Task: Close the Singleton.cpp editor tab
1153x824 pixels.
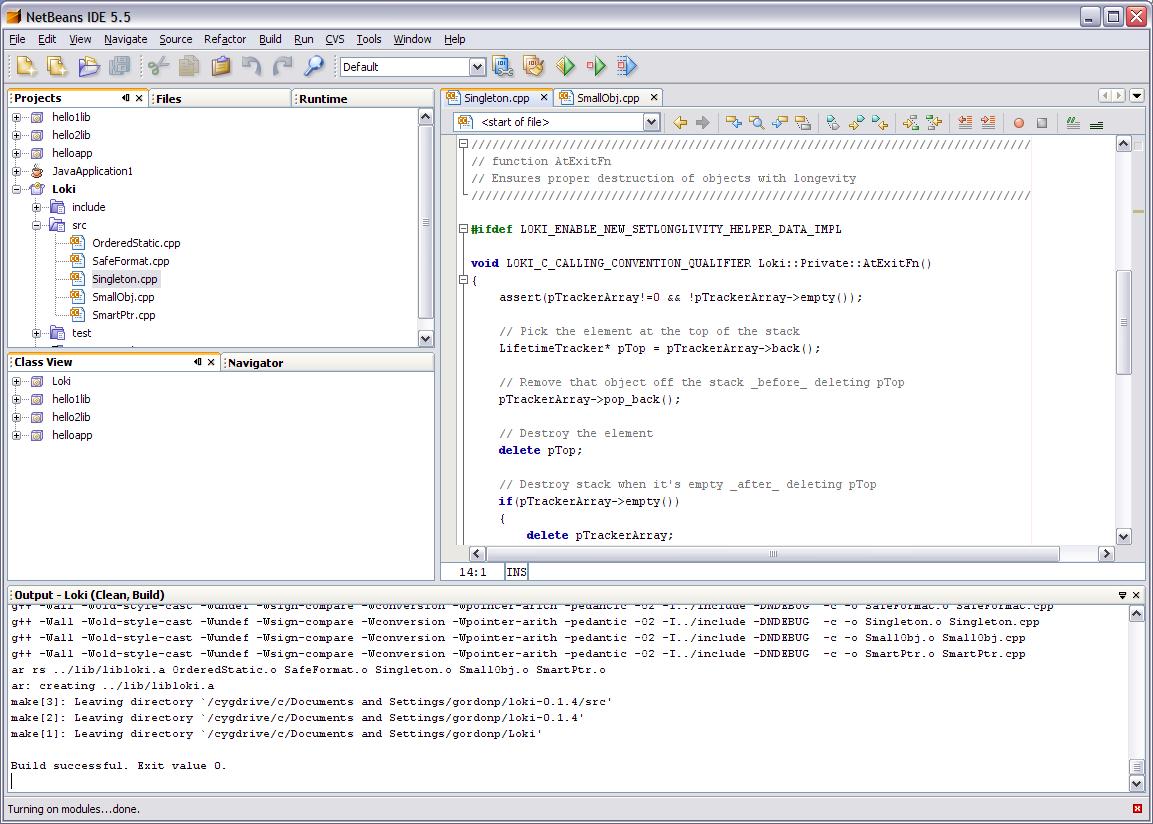Action: point(544,97)
